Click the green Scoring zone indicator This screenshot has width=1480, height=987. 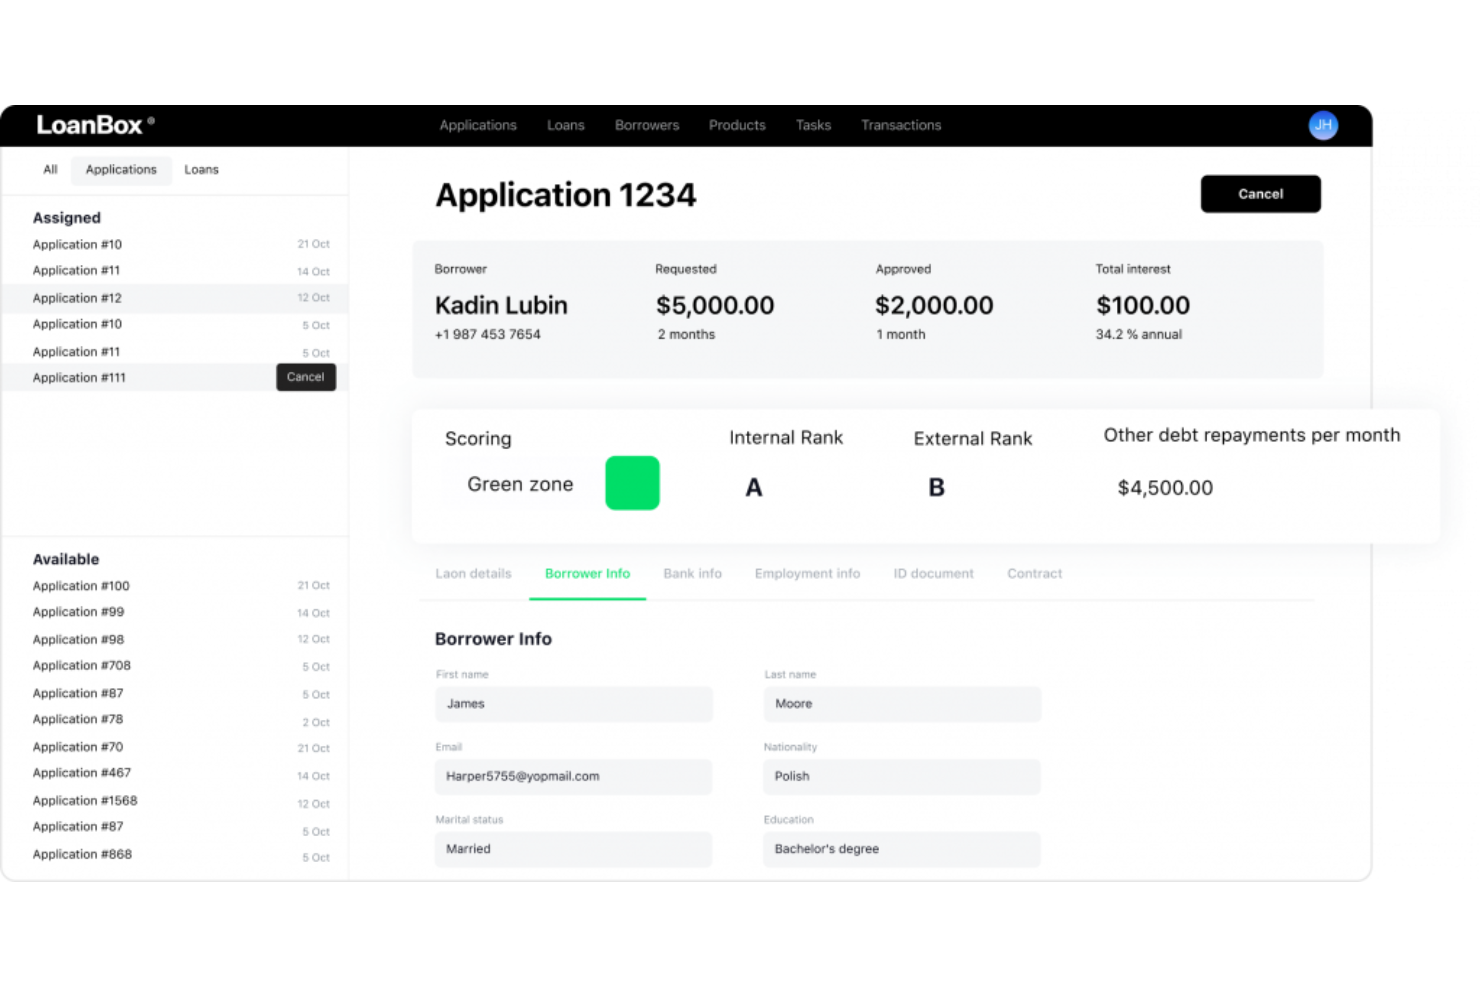point(631,483)
